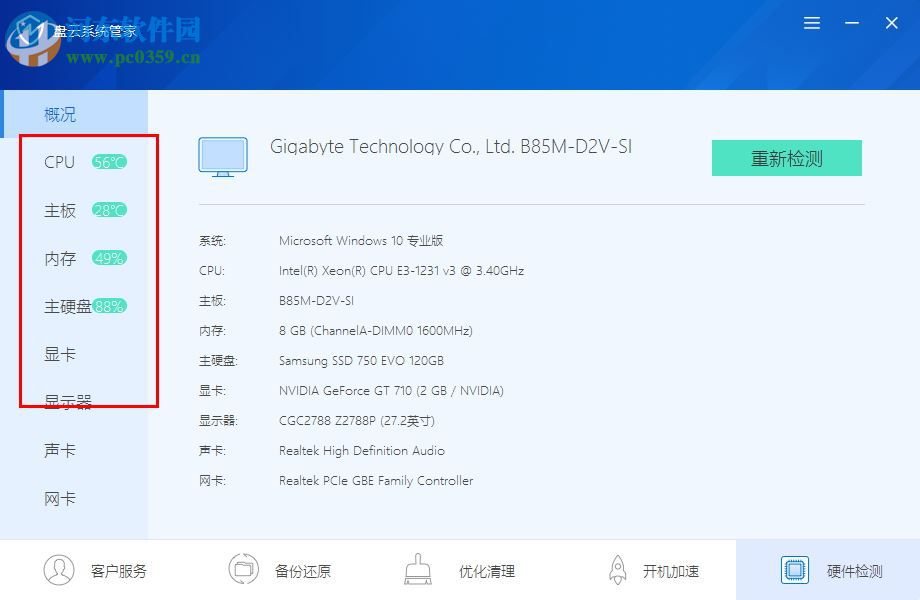The image size is (920, 600).
Task: Open the 网卡 network card sidebar entry
Action: coord(60,498)
